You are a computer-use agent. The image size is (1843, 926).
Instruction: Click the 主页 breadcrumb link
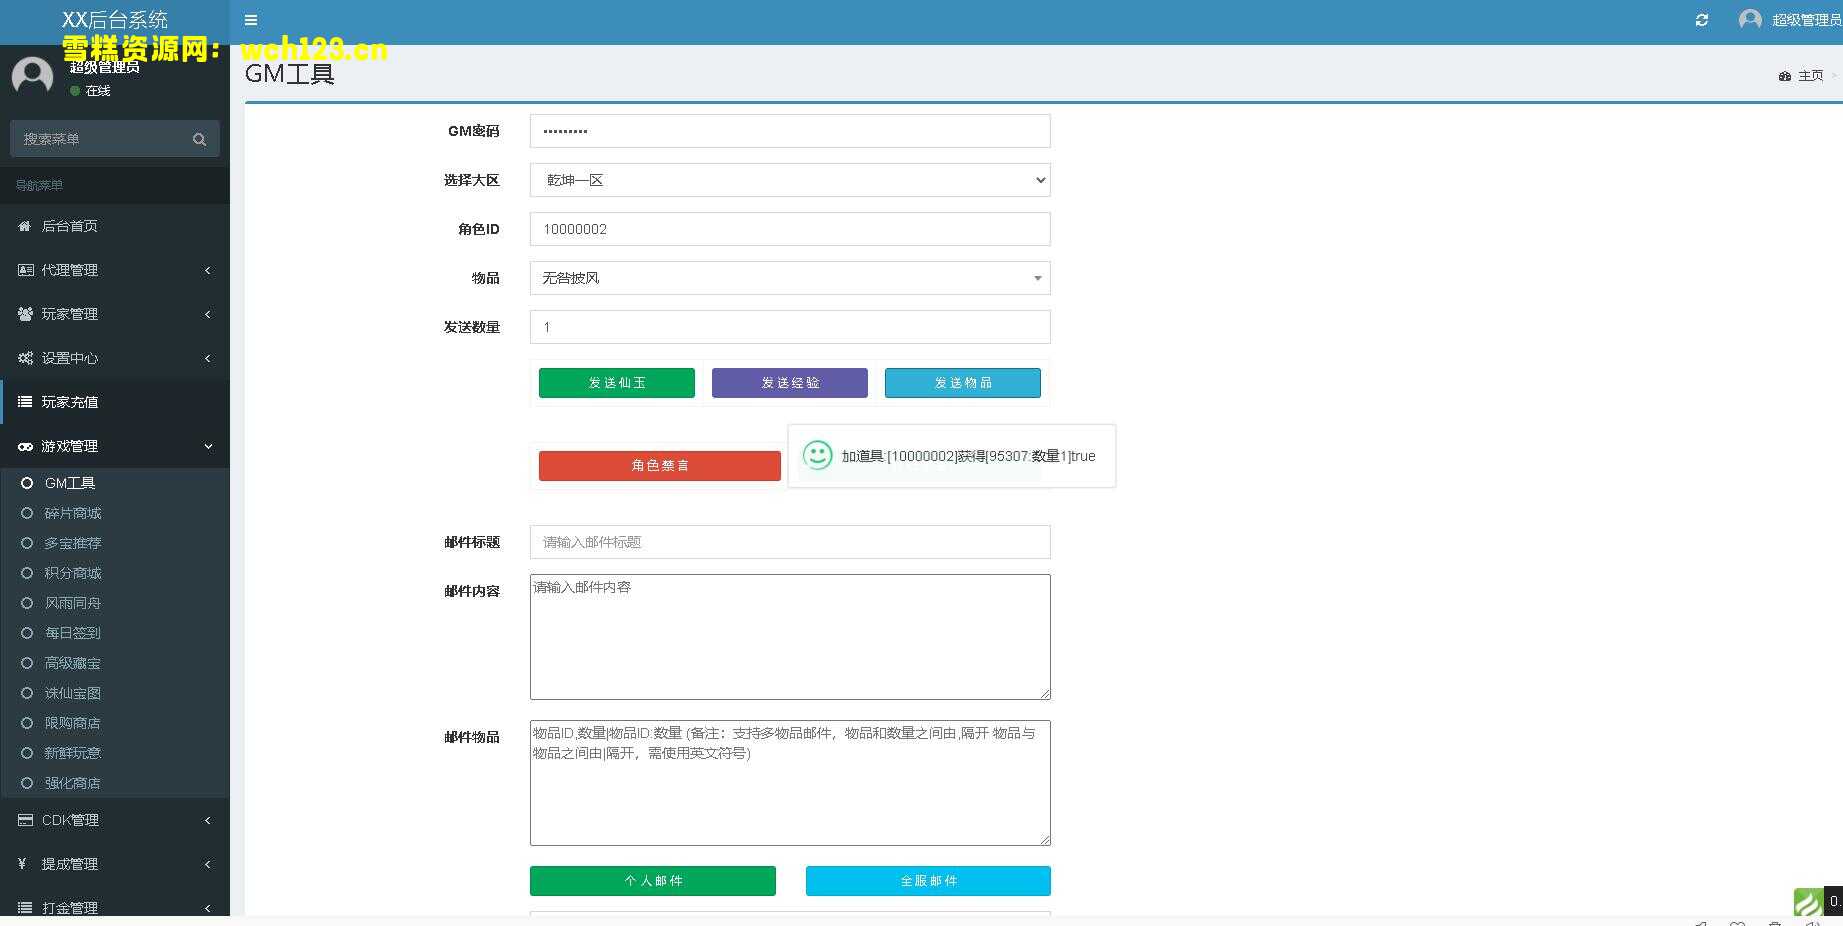pyautogui.click(x=1811, y=76)
